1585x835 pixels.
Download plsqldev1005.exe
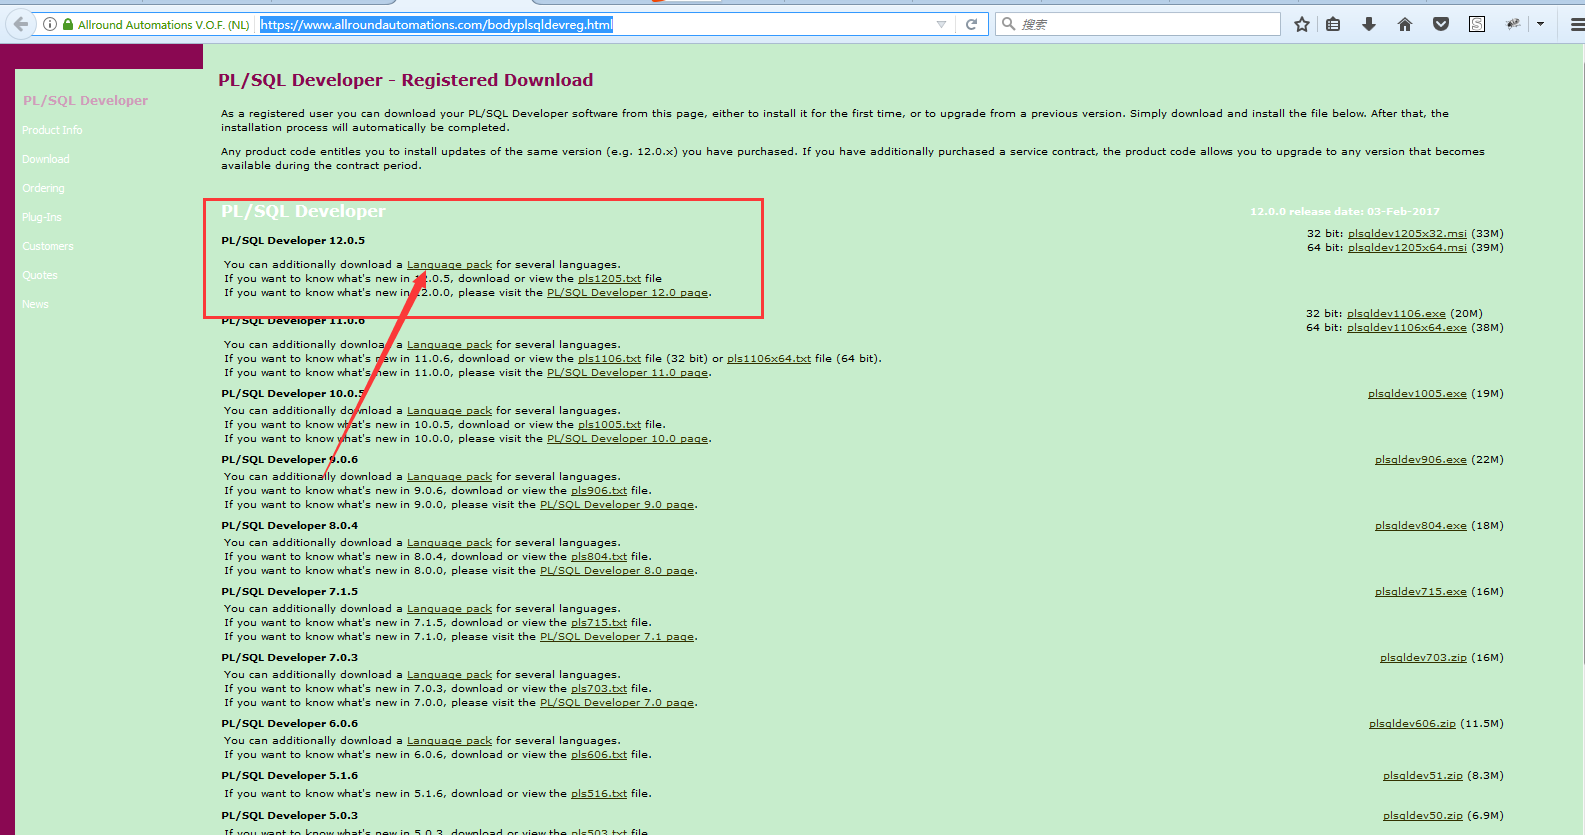[x=1417, y=393]
